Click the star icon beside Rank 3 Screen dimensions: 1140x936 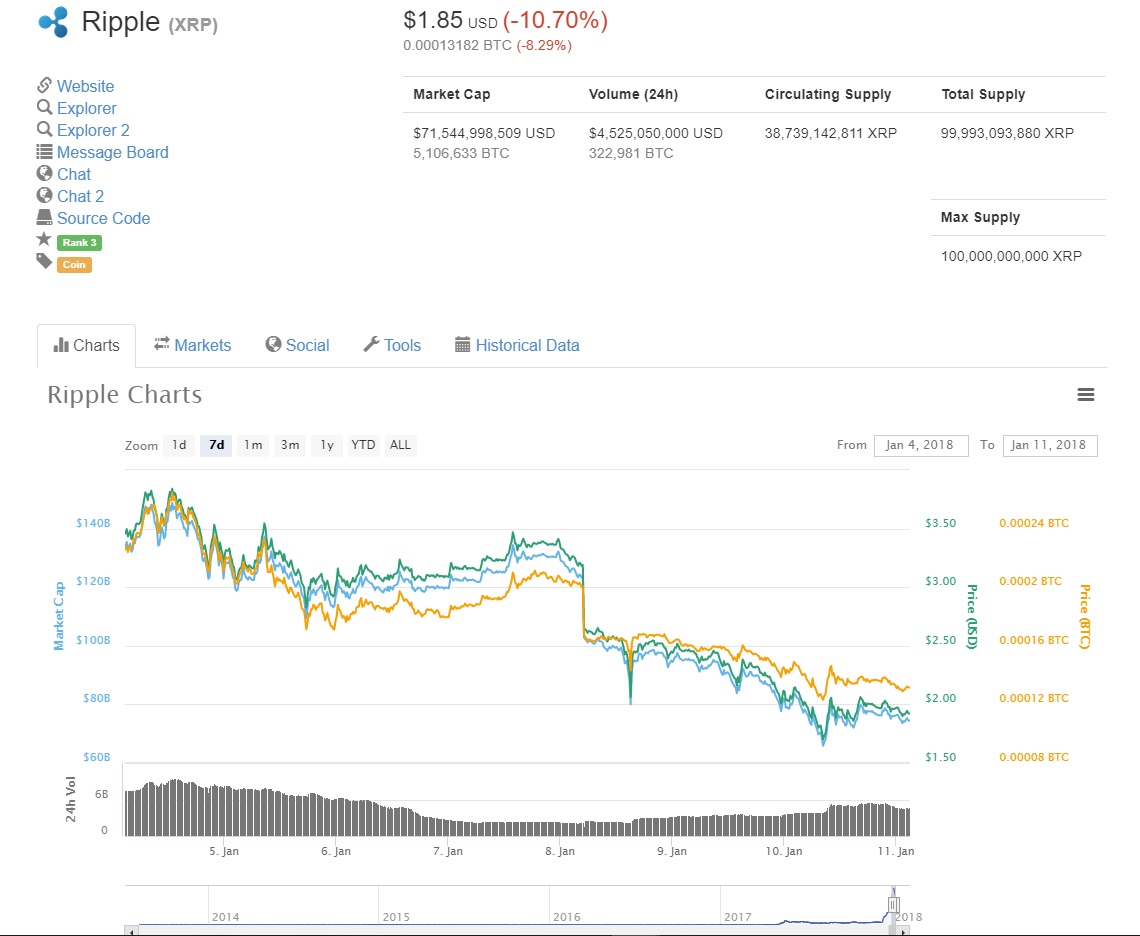[44, 239]
